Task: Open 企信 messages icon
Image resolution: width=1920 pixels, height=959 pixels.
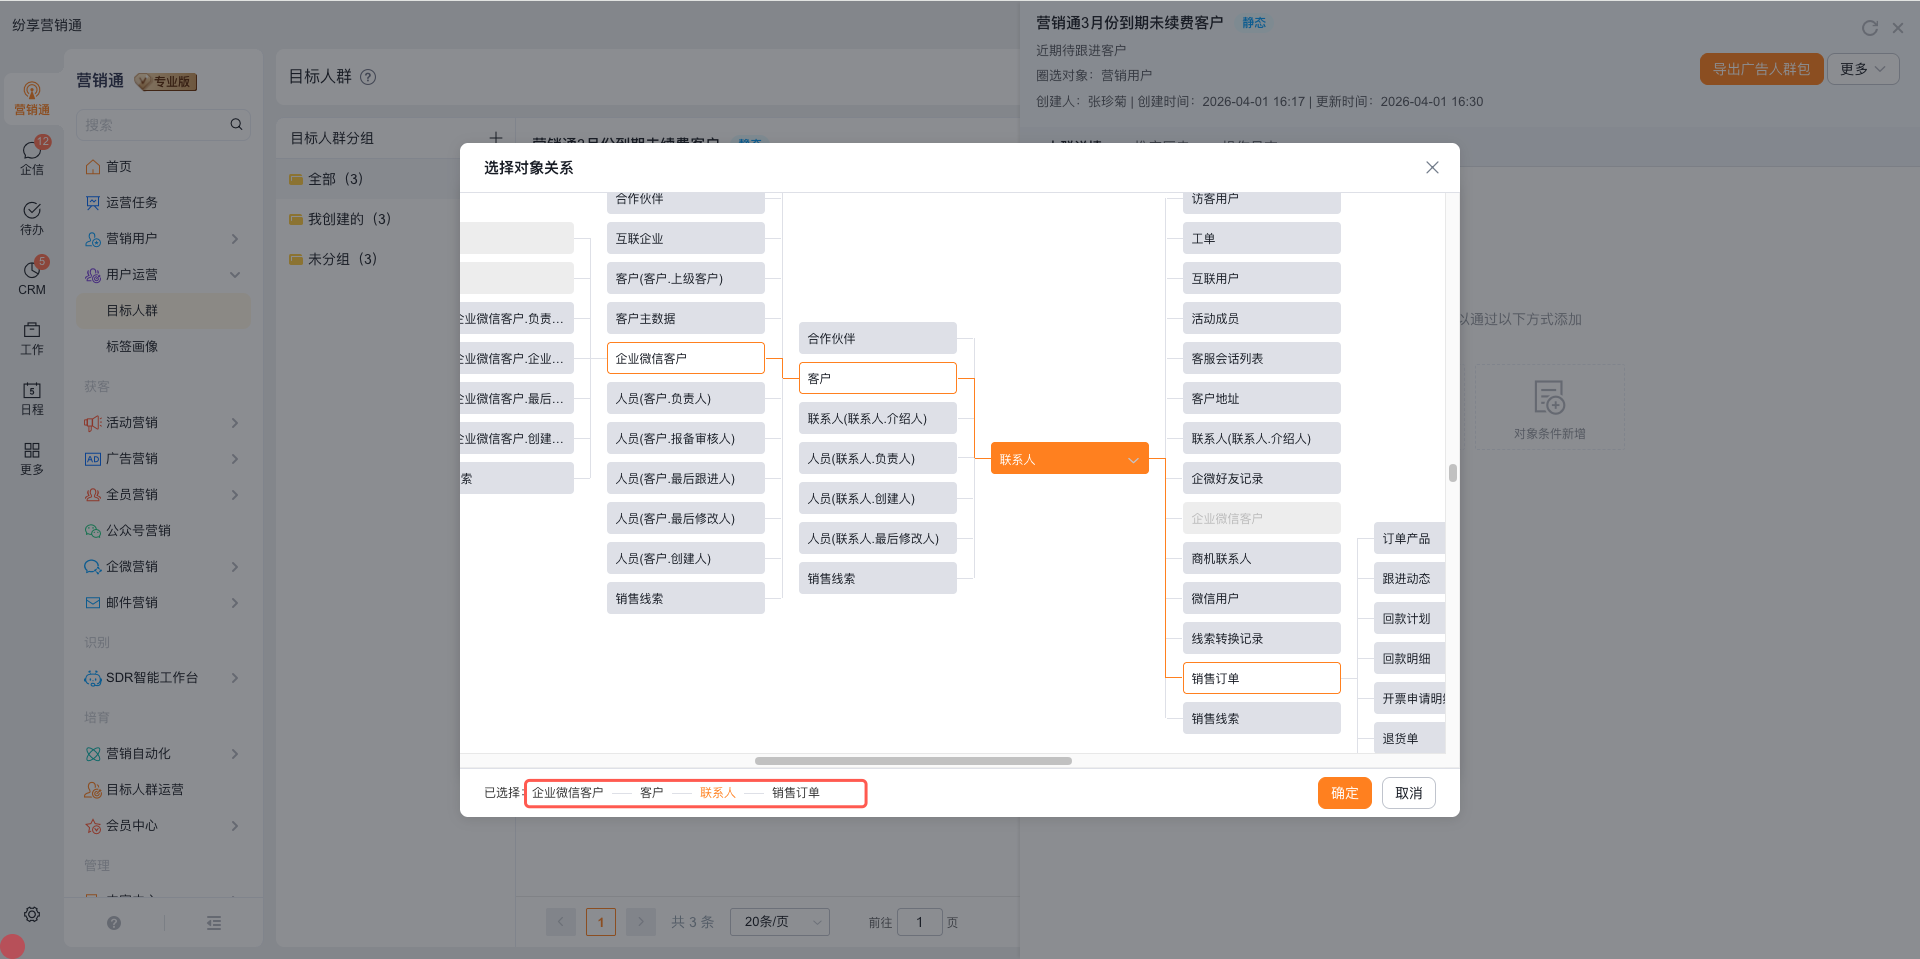Action: pyautogui.click(x=32, y=157)
